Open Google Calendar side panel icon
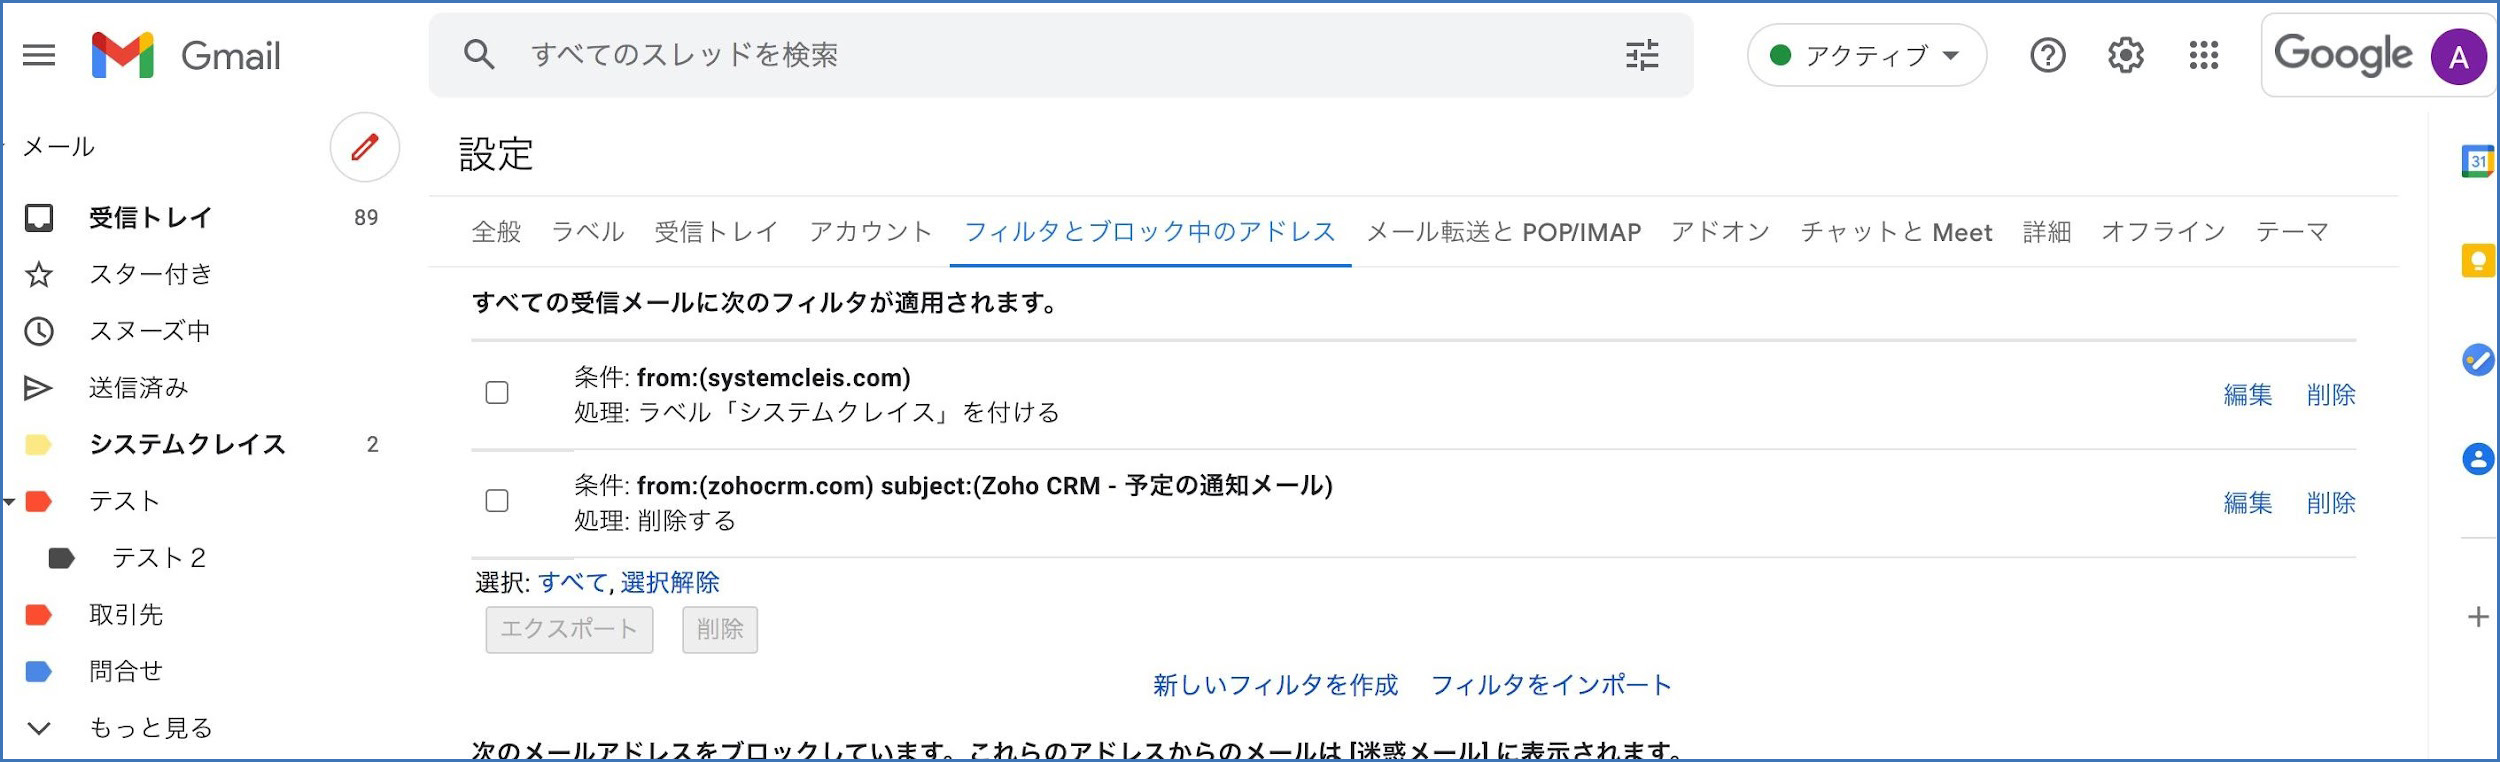This screenshot has width=2500, height=762. (x=2478, y=161)
